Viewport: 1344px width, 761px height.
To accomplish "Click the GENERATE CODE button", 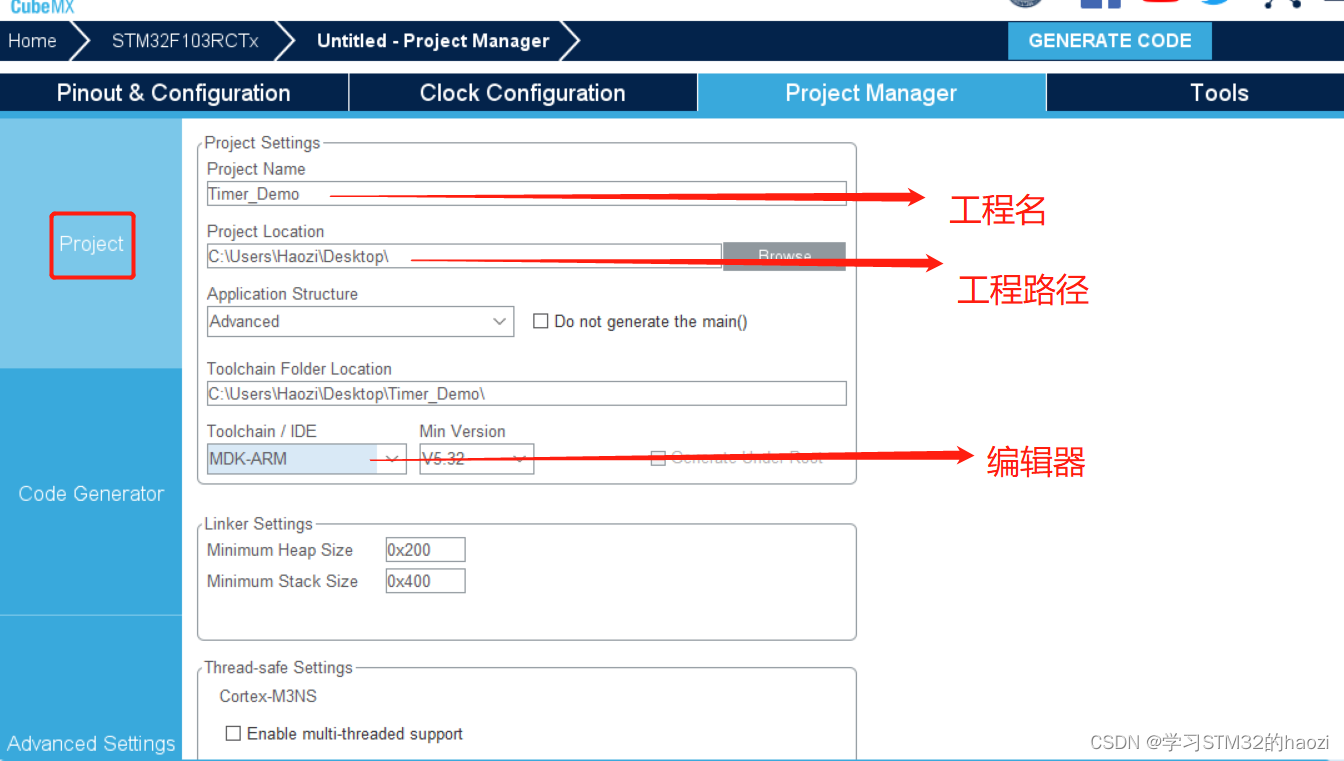I will click(x=1109, y=41).
